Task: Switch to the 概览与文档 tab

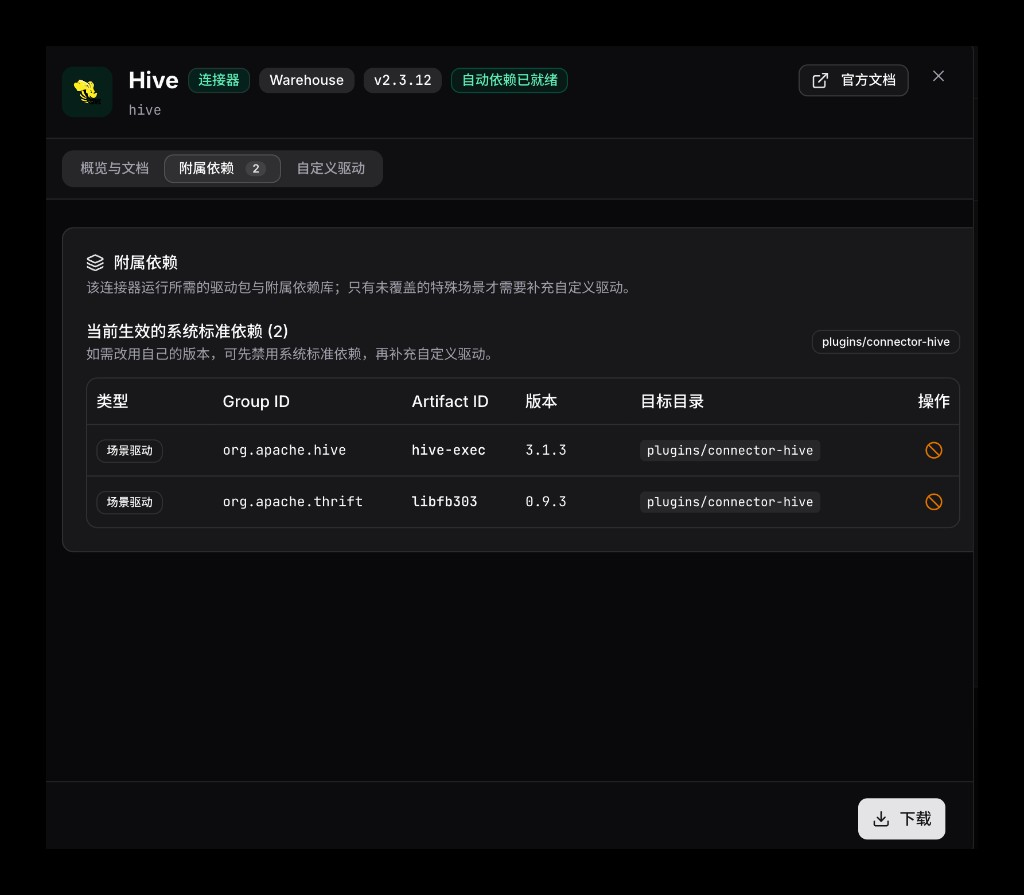Action: tap(114, 169)
